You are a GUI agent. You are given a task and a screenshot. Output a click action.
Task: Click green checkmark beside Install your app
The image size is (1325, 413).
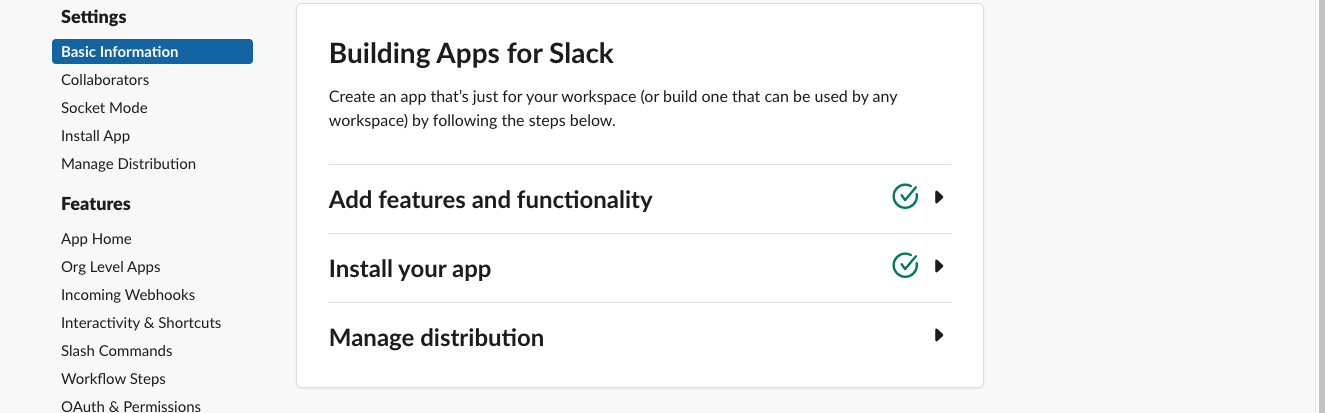(905, 266)
